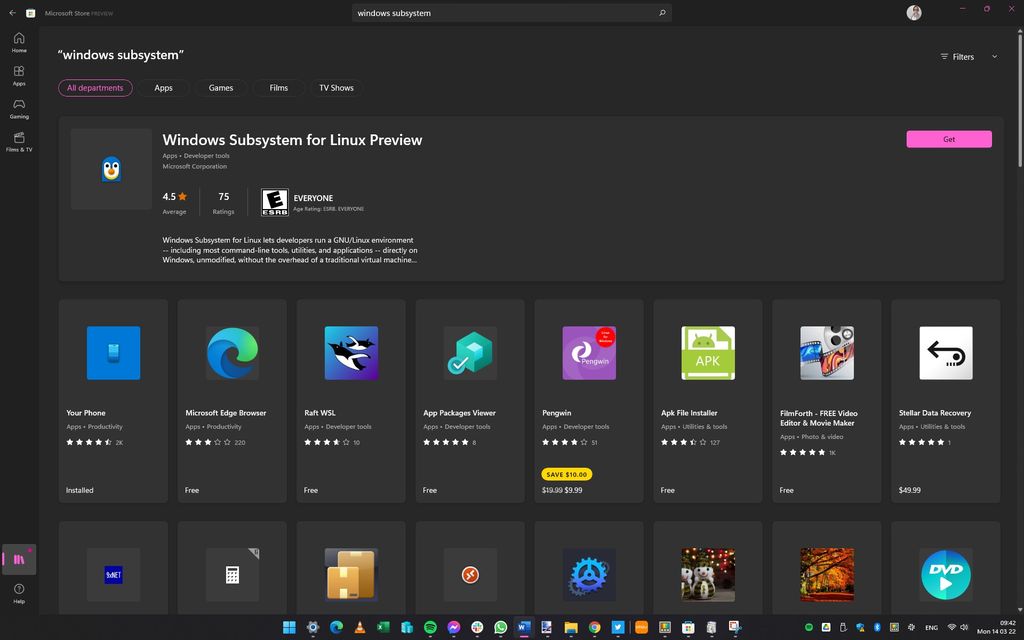This screenshot has height=640, width=1024.
Task: Select the All departments tab
Action: [x=95, y=88]
